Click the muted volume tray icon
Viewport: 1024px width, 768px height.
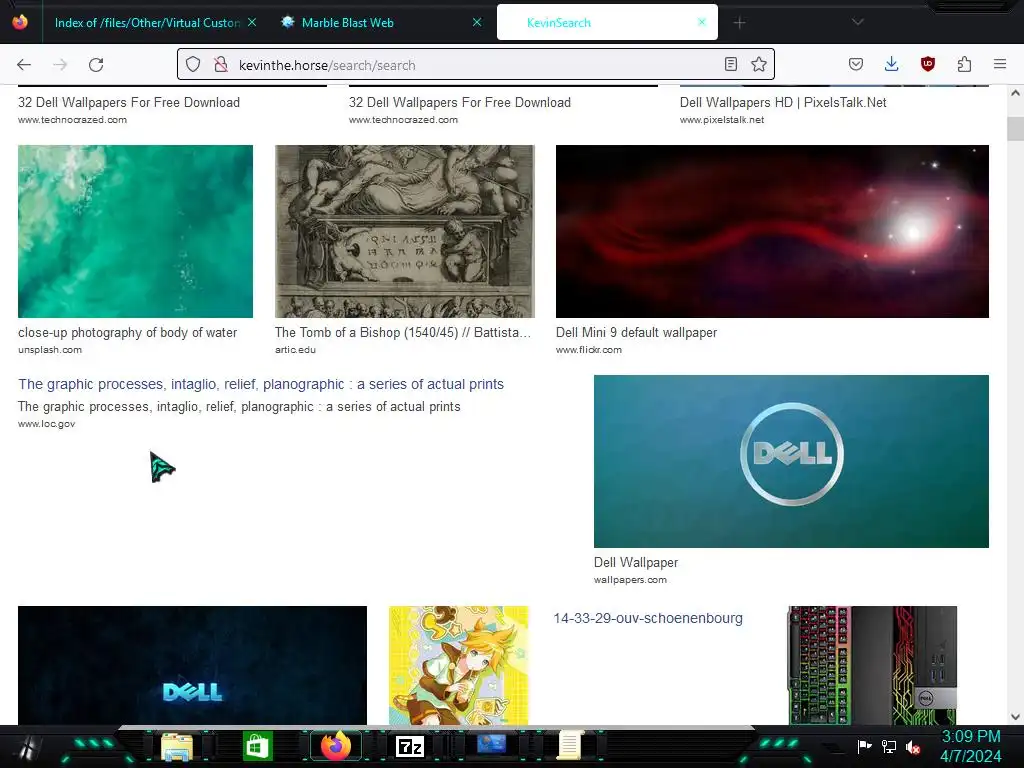[x=912, y=746]
